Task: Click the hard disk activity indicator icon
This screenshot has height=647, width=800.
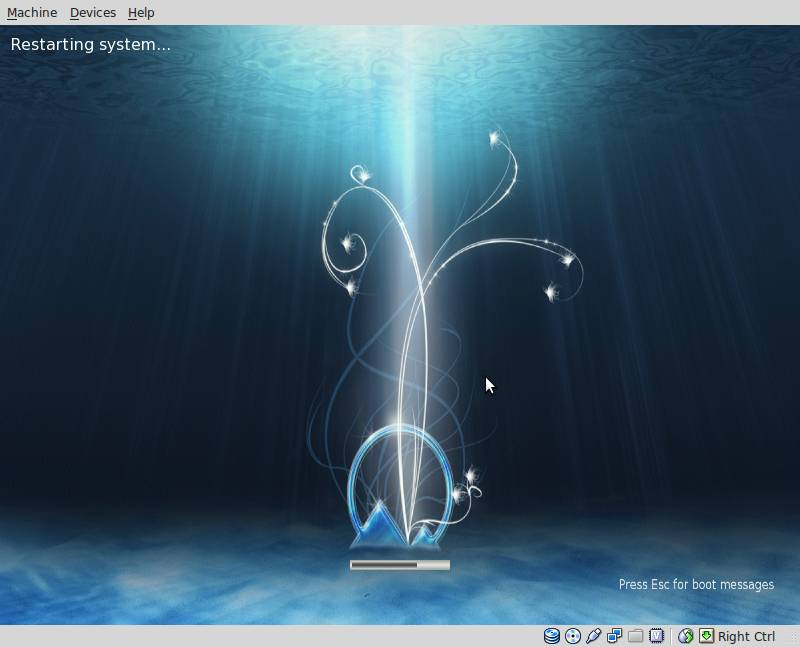Action: tap(552, 636)
